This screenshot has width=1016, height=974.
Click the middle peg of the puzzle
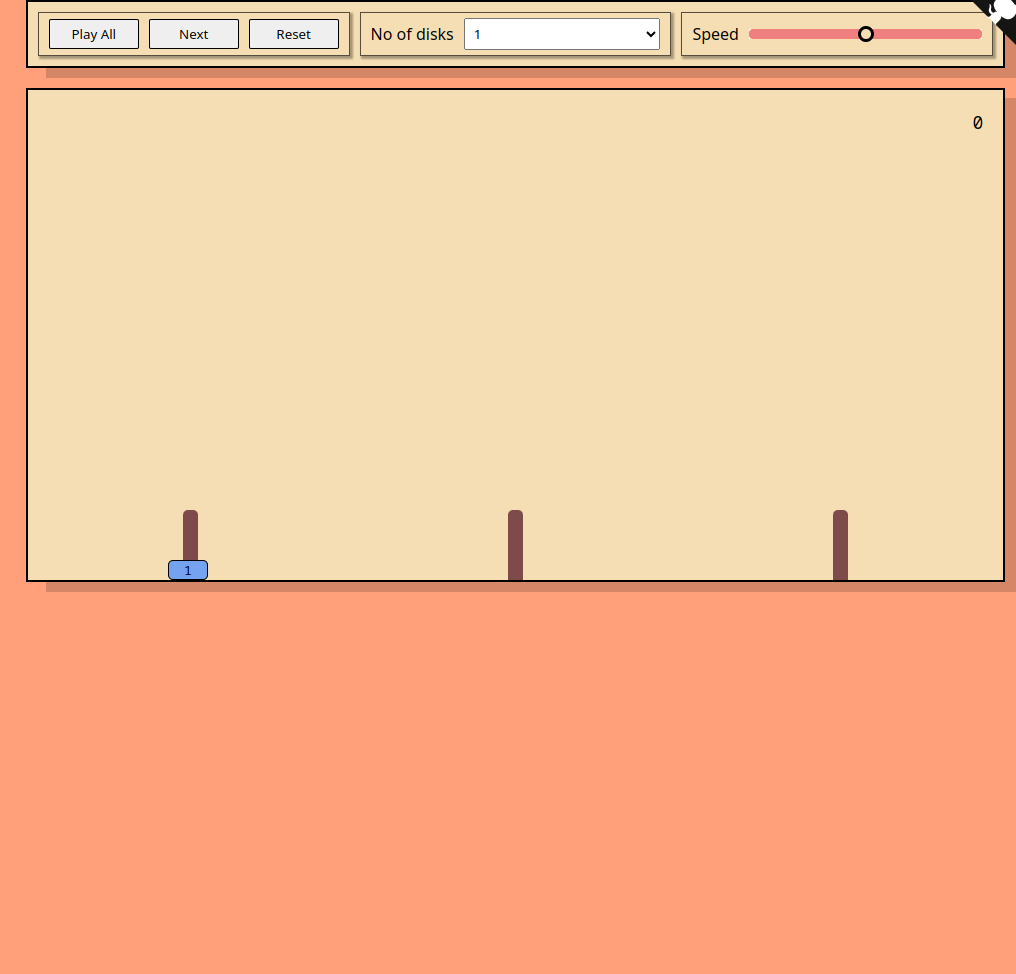[515, 545]
